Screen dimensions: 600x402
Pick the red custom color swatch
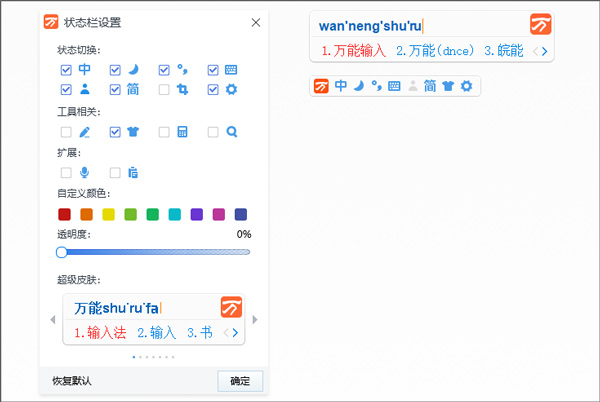(x=64, y=214)
